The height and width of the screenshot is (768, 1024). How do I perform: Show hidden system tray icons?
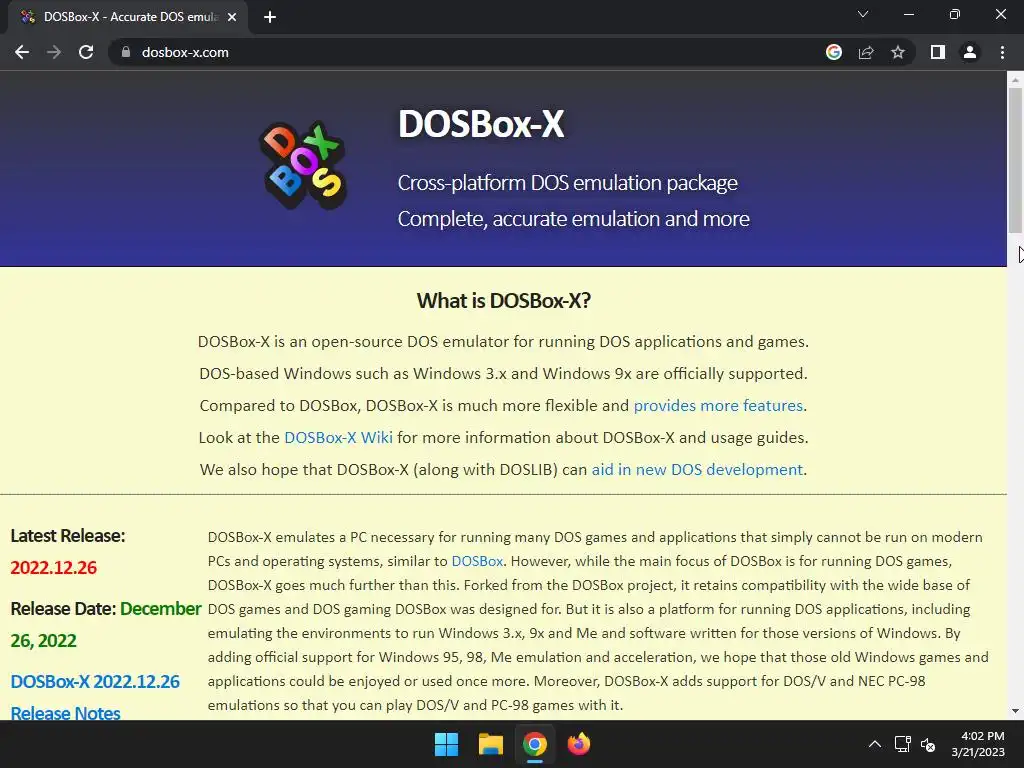point(874,744)
